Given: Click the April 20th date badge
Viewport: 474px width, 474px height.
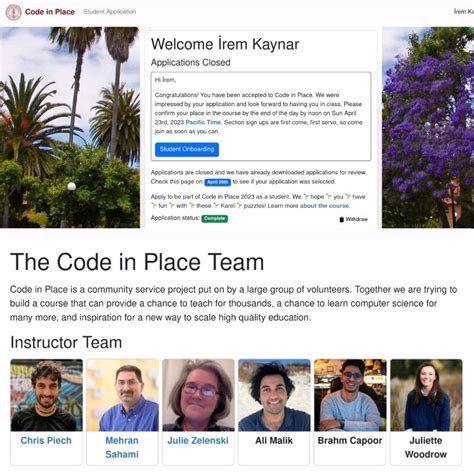Looking at the screenshot, I should pos(217,182).
